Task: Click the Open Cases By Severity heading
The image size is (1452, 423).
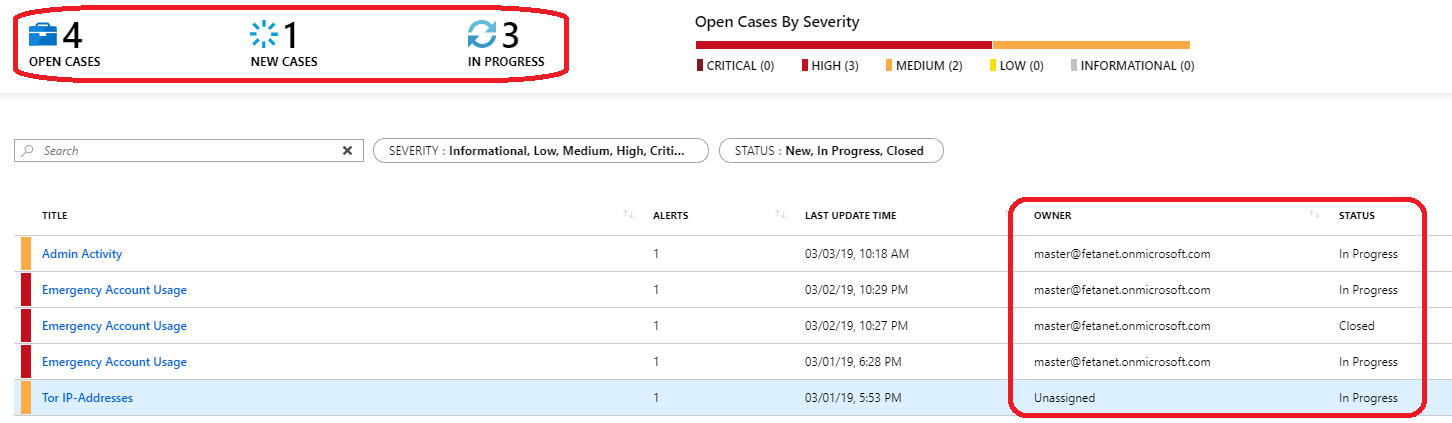Action: (777, 21)
